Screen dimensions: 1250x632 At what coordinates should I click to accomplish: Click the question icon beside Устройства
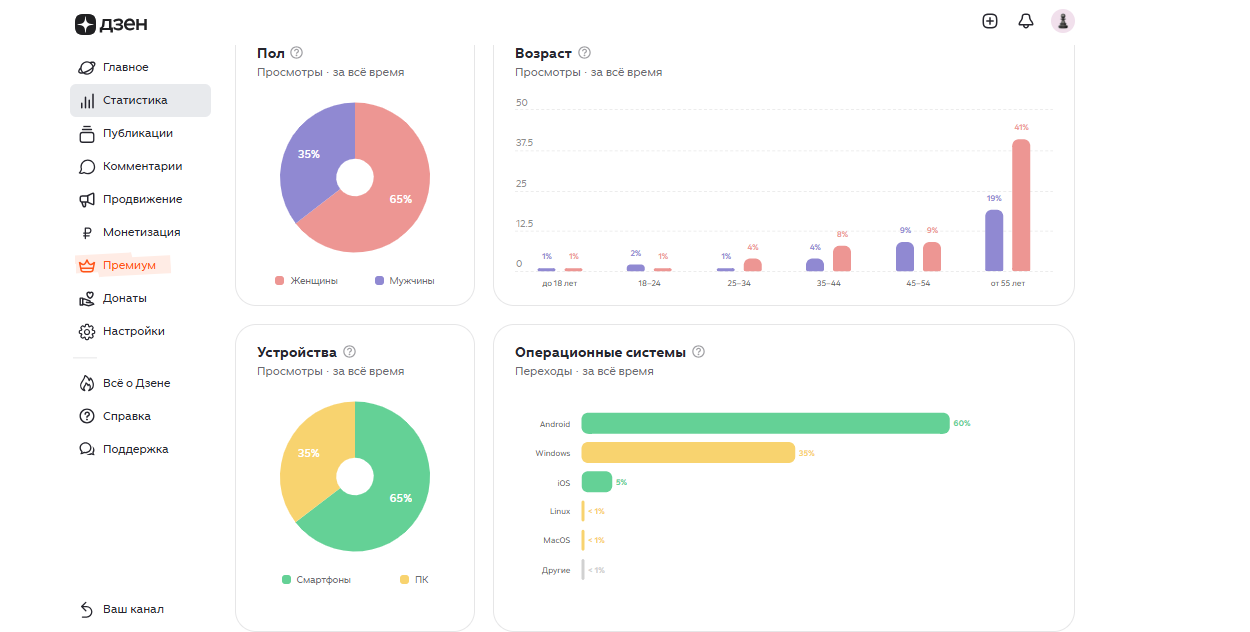point(349,352)
